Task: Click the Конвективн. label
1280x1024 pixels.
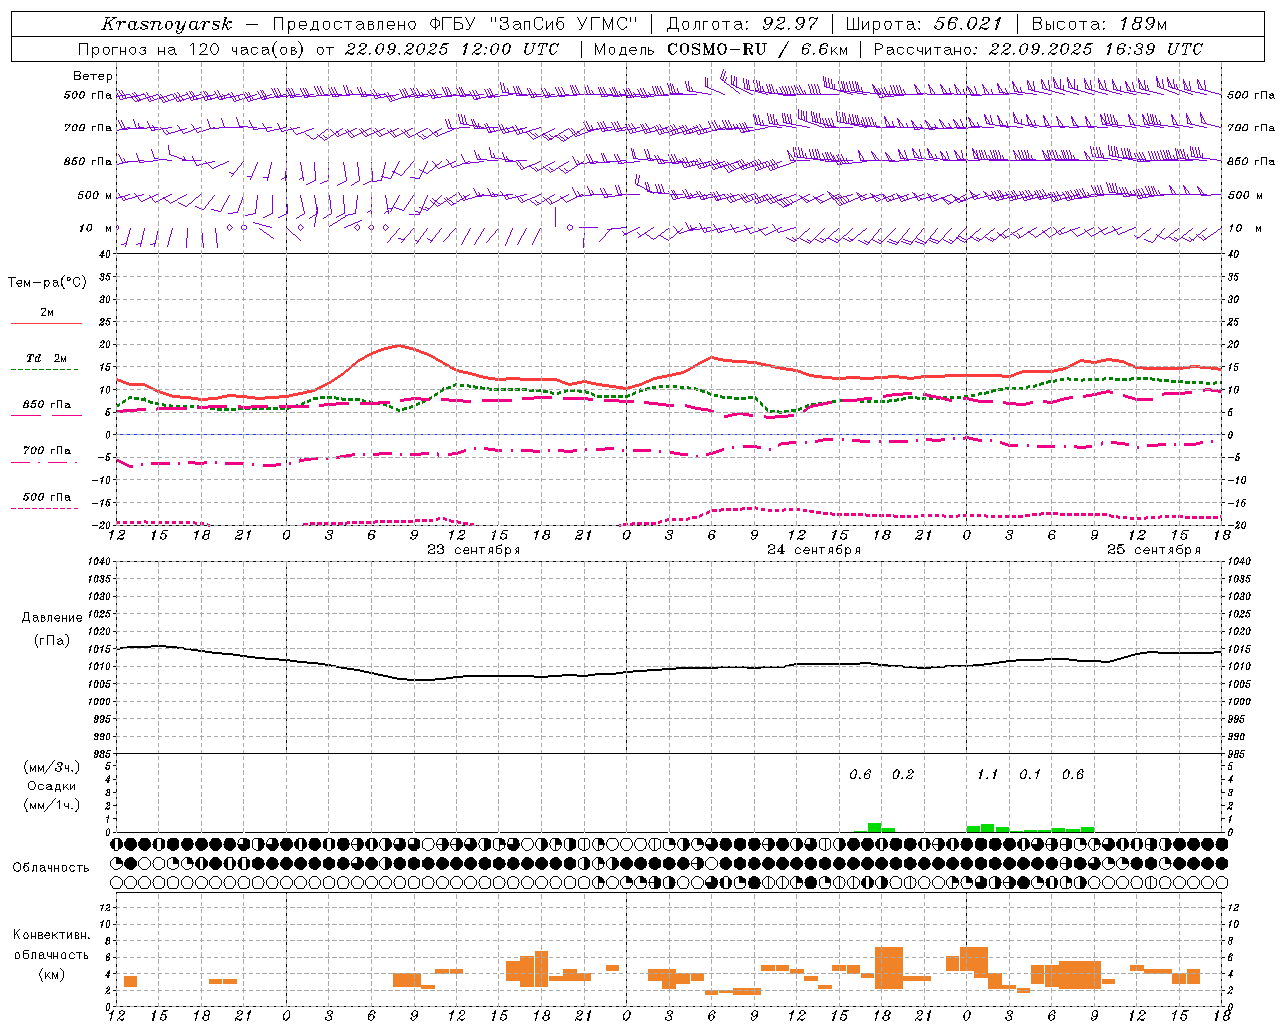Action: [52, 935]
